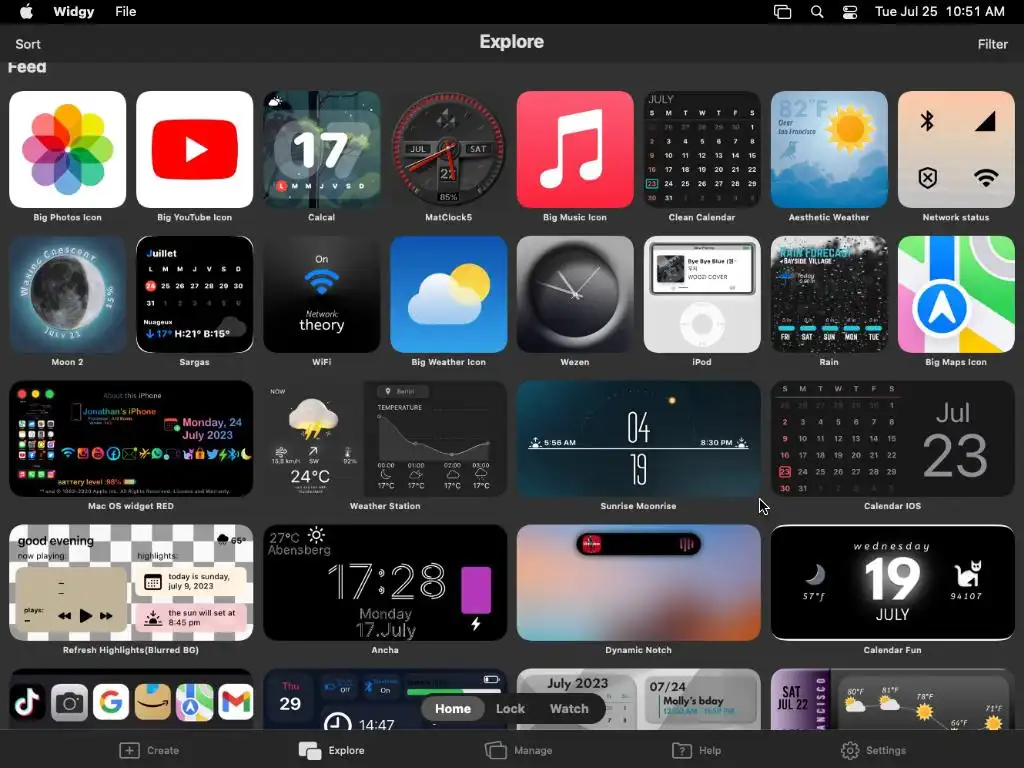Open the iPod widget

pyautogui.click(x=702, y=295)
